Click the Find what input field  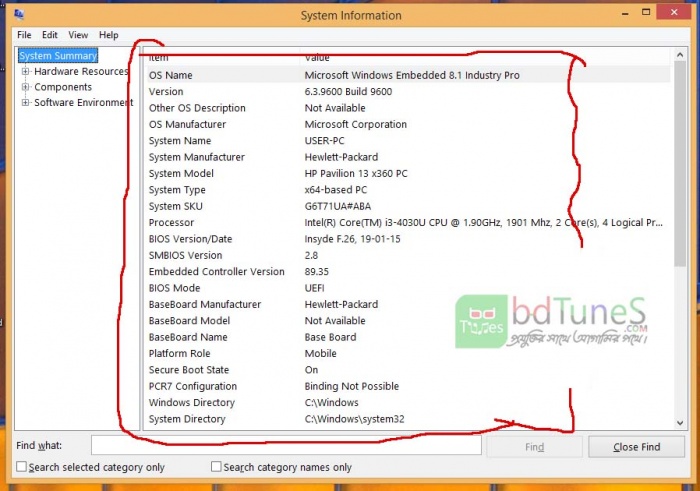click(x=286, y=445)
